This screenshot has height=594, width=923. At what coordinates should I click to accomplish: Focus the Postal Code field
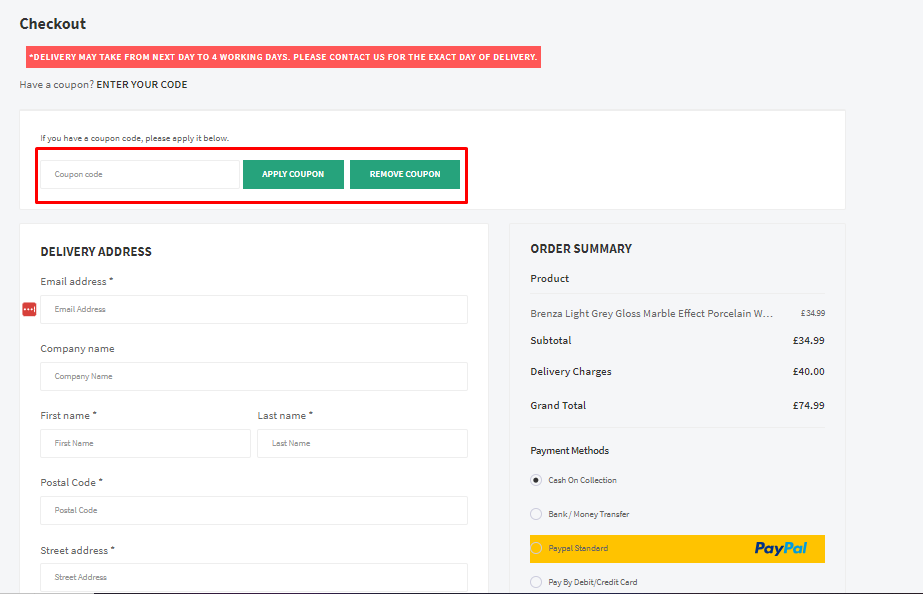[254, 510]
